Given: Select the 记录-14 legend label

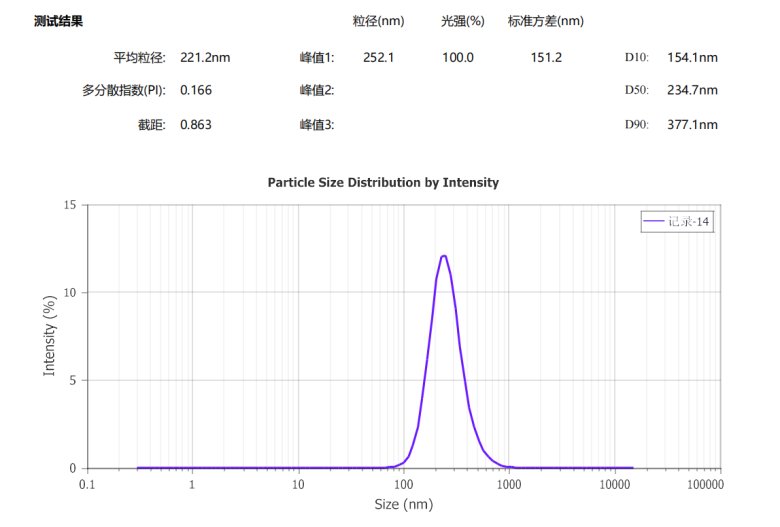Looking at the screenshot, I should coord(689,223).
